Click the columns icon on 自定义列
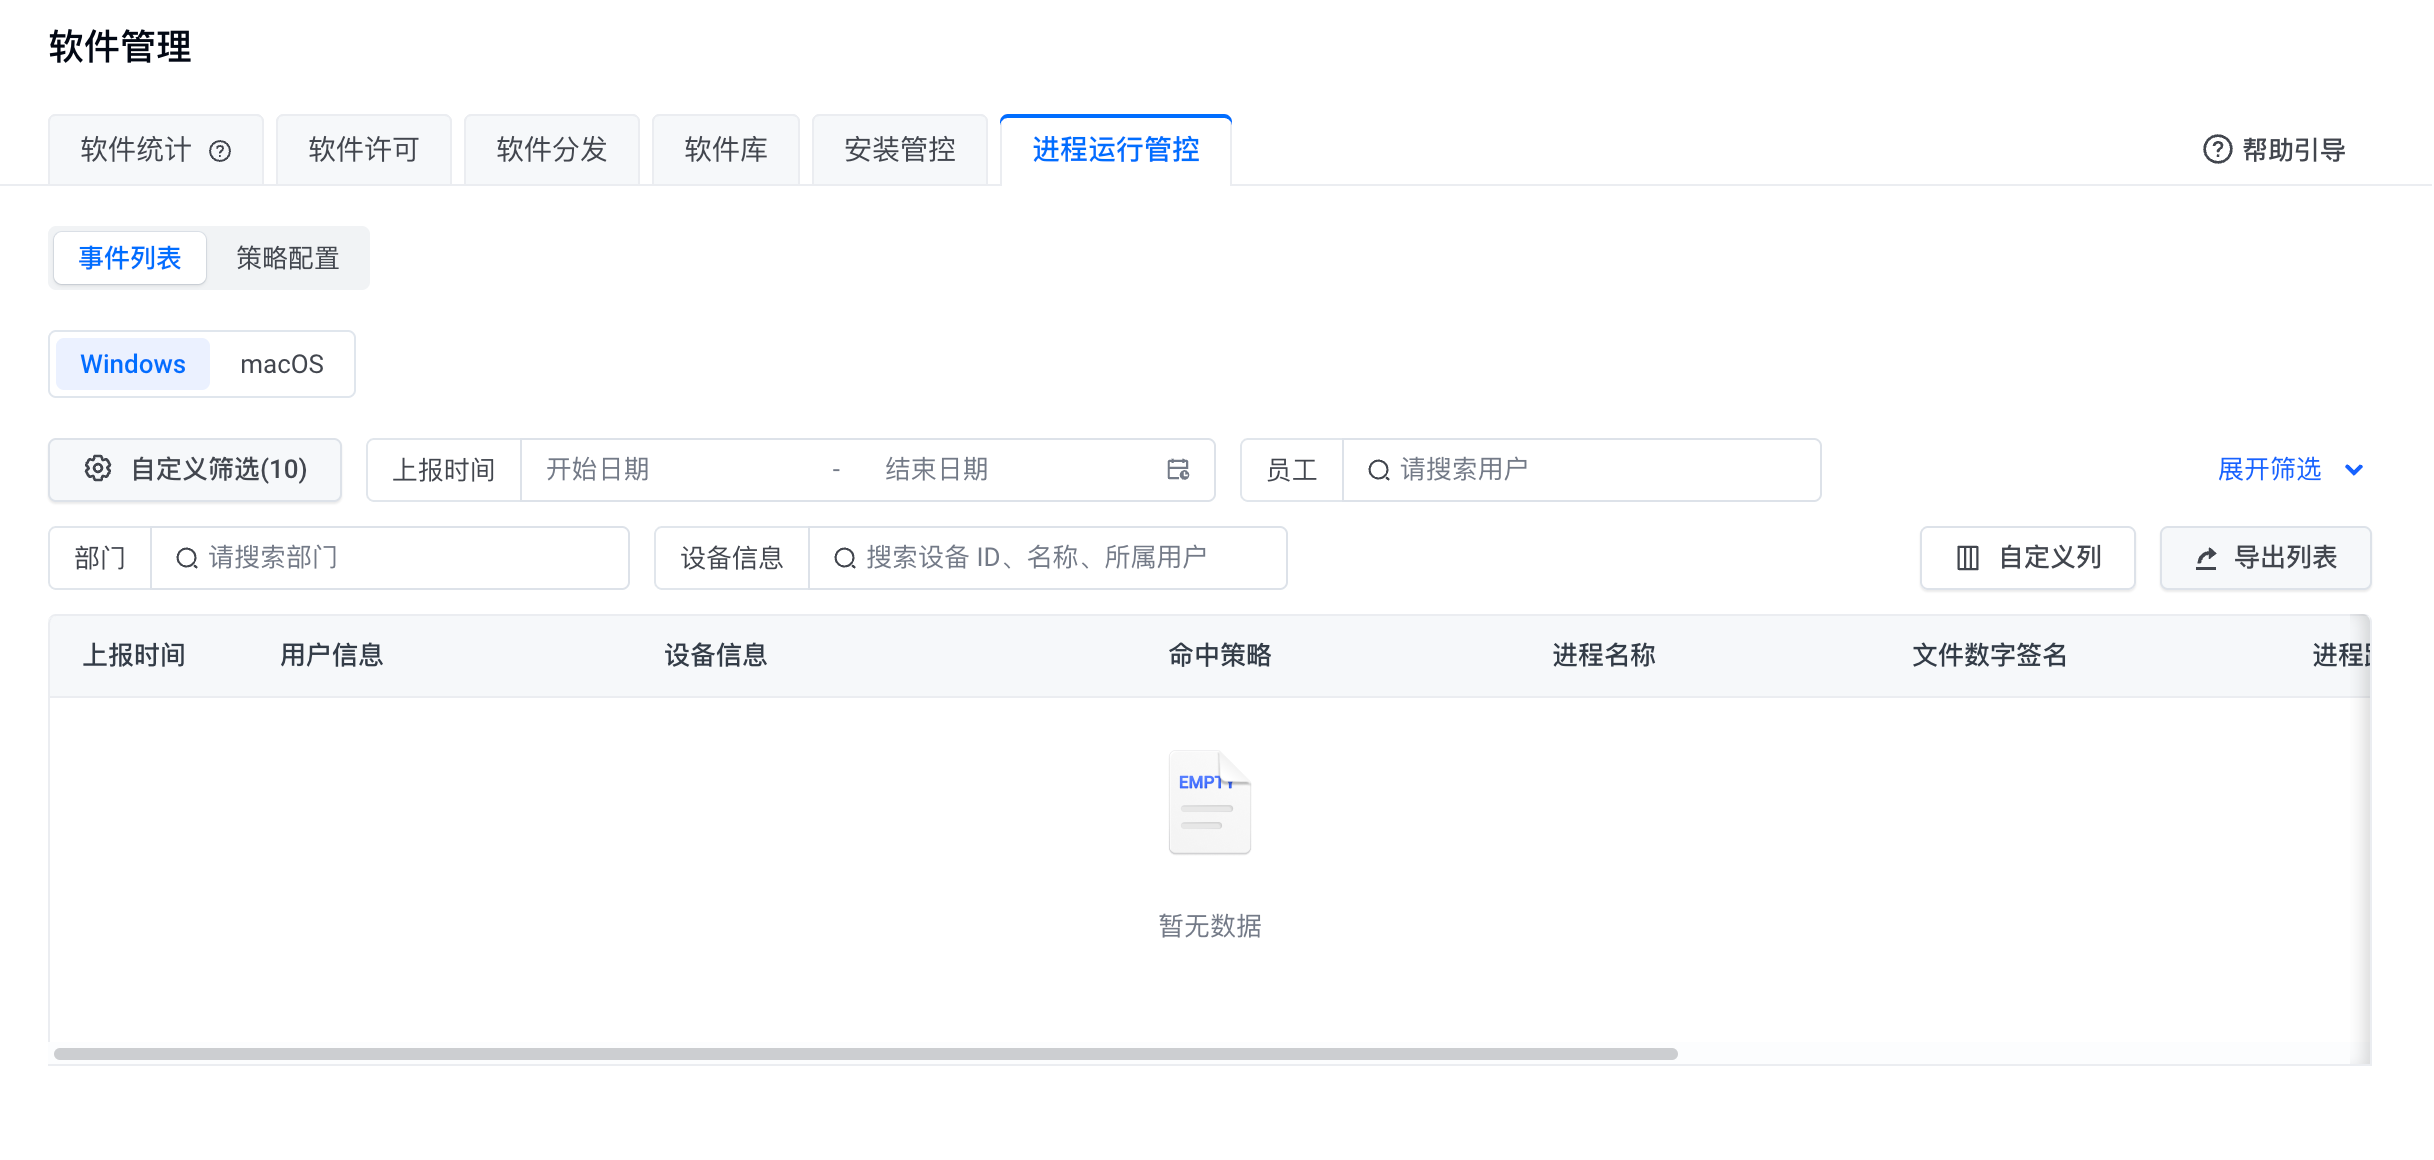 [x=1967, y=558]
